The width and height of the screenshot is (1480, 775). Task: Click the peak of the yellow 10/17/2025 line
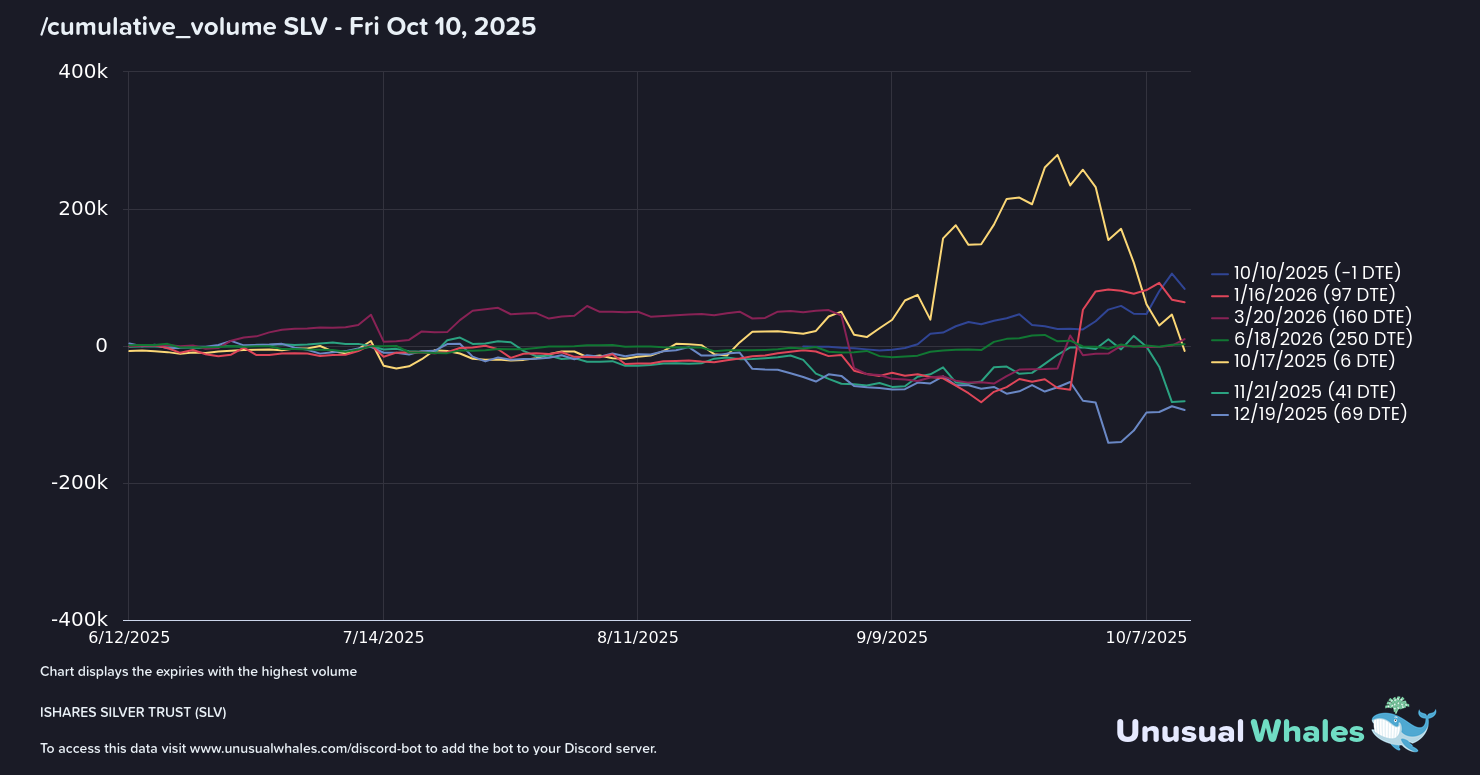[1057, 155]
